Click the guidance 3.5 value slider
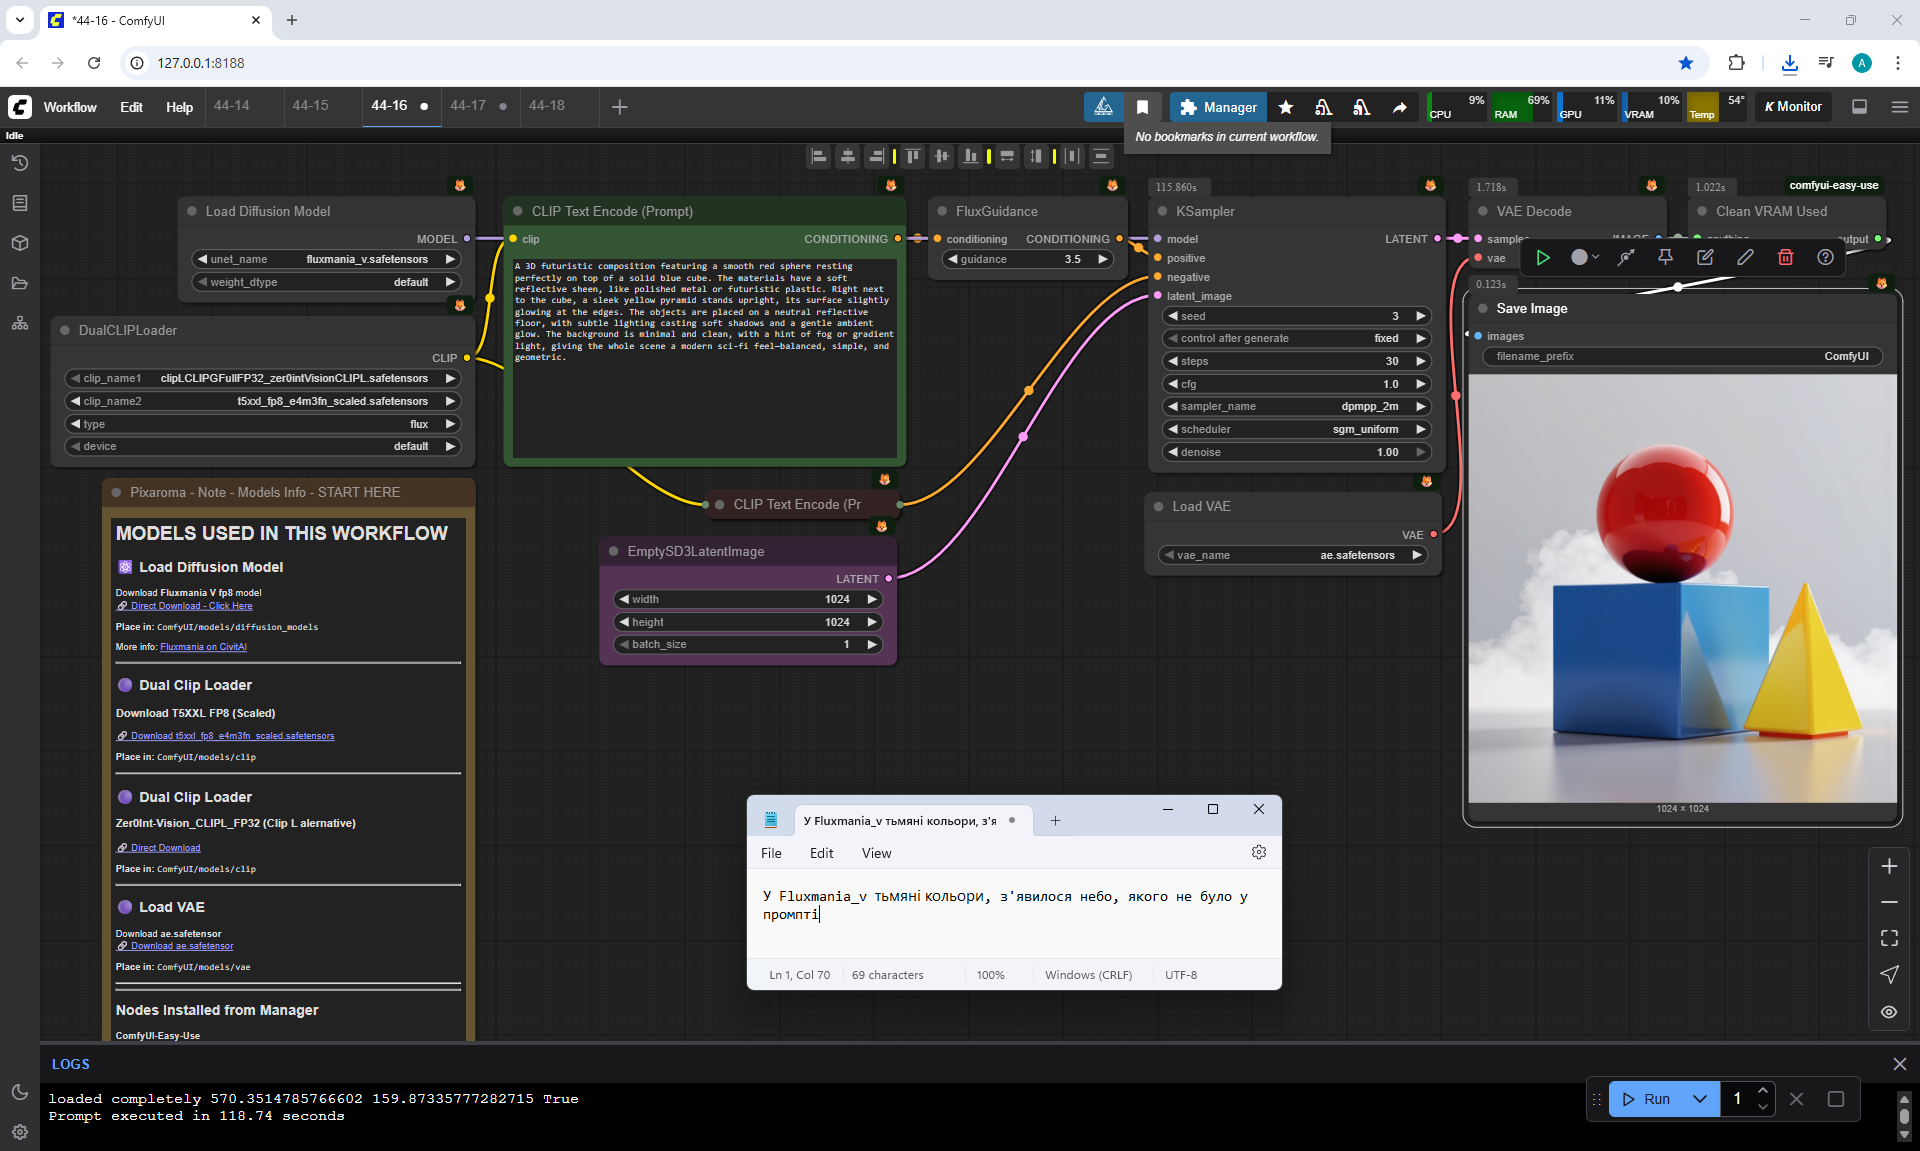Screen dimensions: 1920x1151 click(1028, 259)
